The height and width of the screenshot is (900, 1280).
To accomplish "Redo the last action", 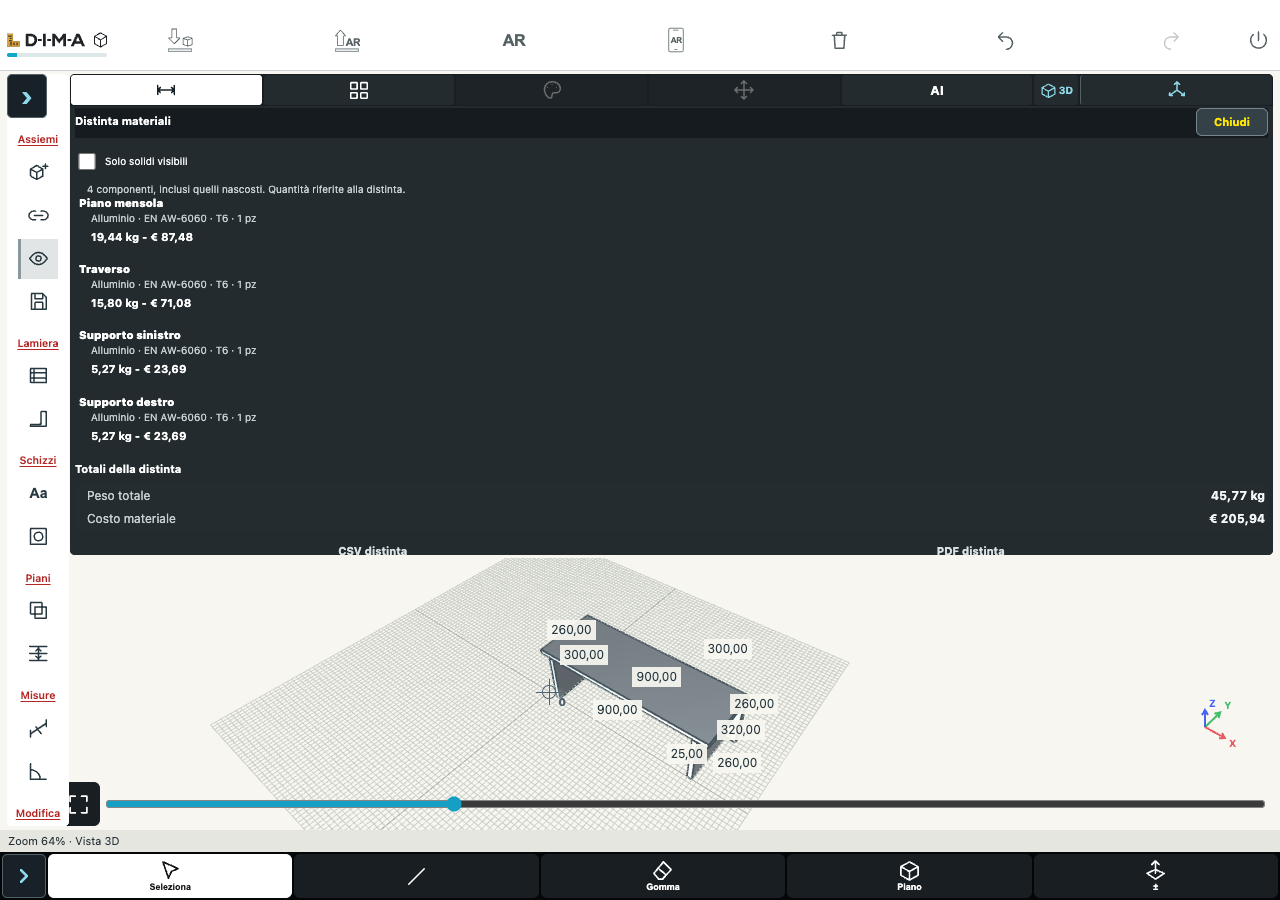I will [x=1171, y=40].
